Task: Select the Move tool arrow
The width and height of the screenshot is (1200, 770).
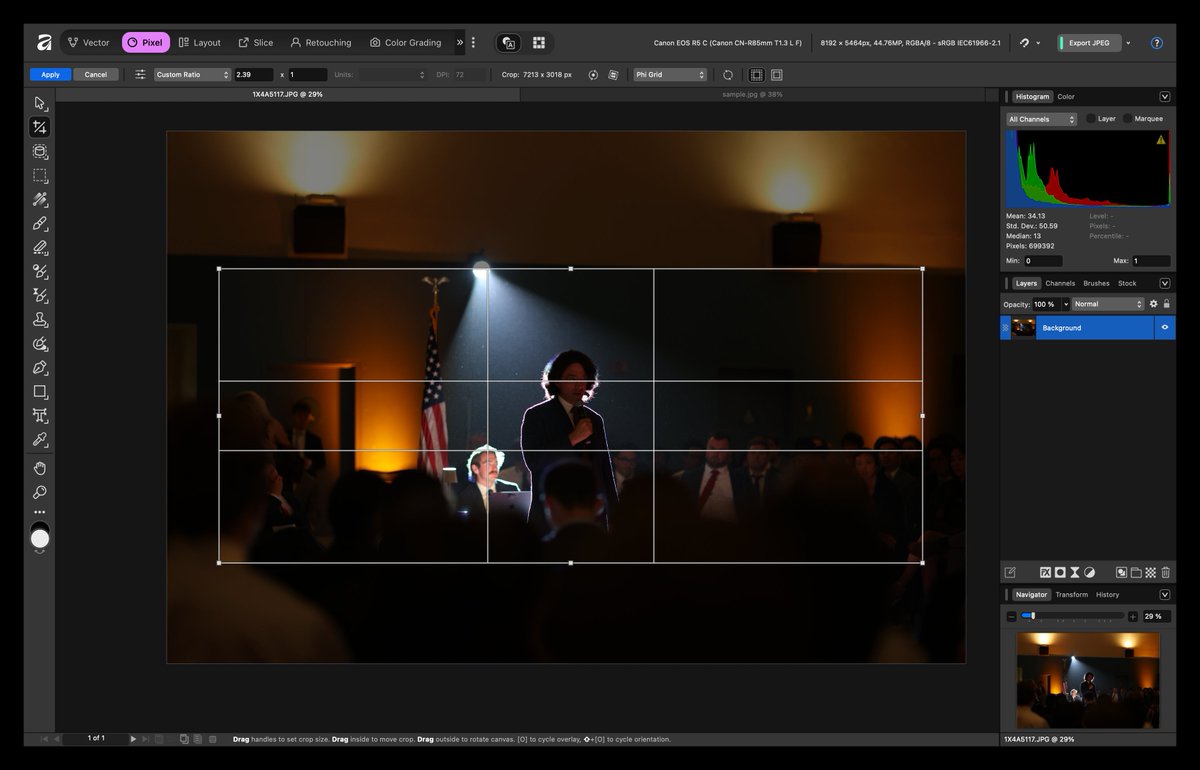Action: (40, 103)
